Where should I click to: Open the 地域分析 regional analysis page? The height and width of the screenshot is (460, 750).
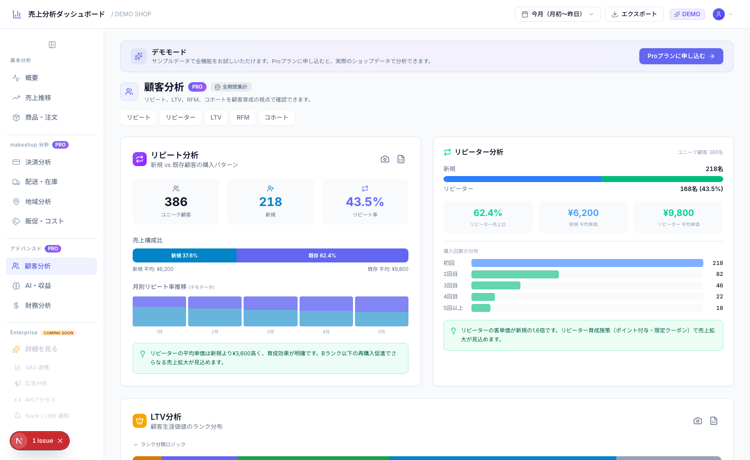pyautogui.click(x=51, y=201)
